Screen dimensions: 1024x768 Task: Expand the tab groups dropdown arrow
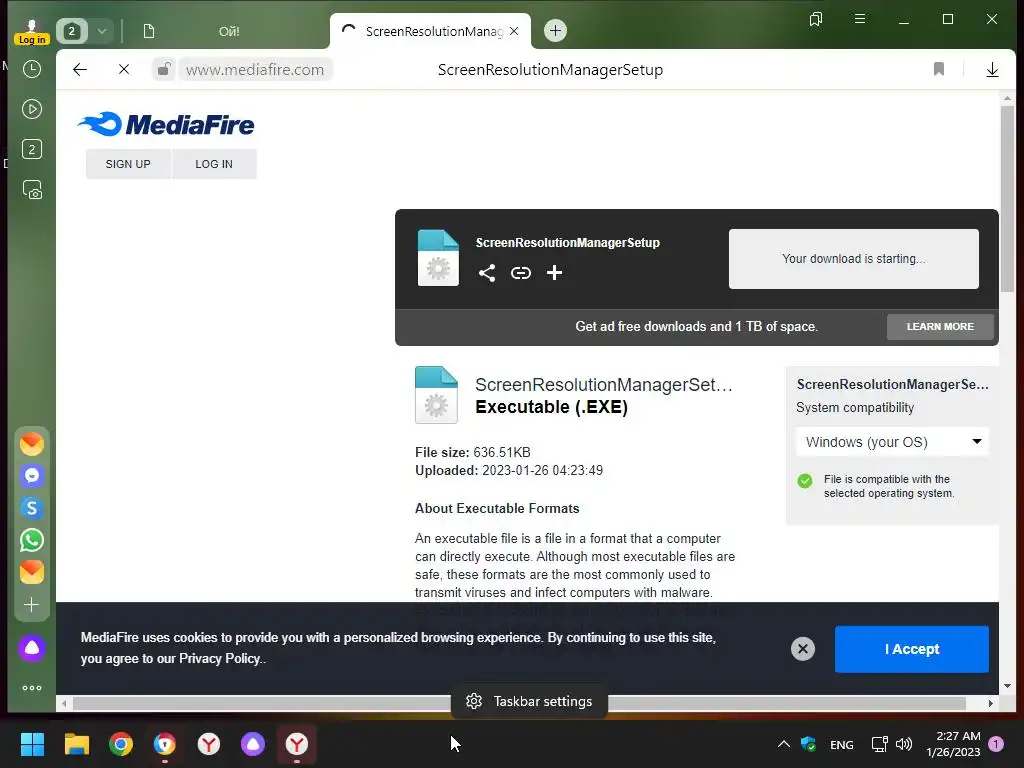click(x=102, y=31)
